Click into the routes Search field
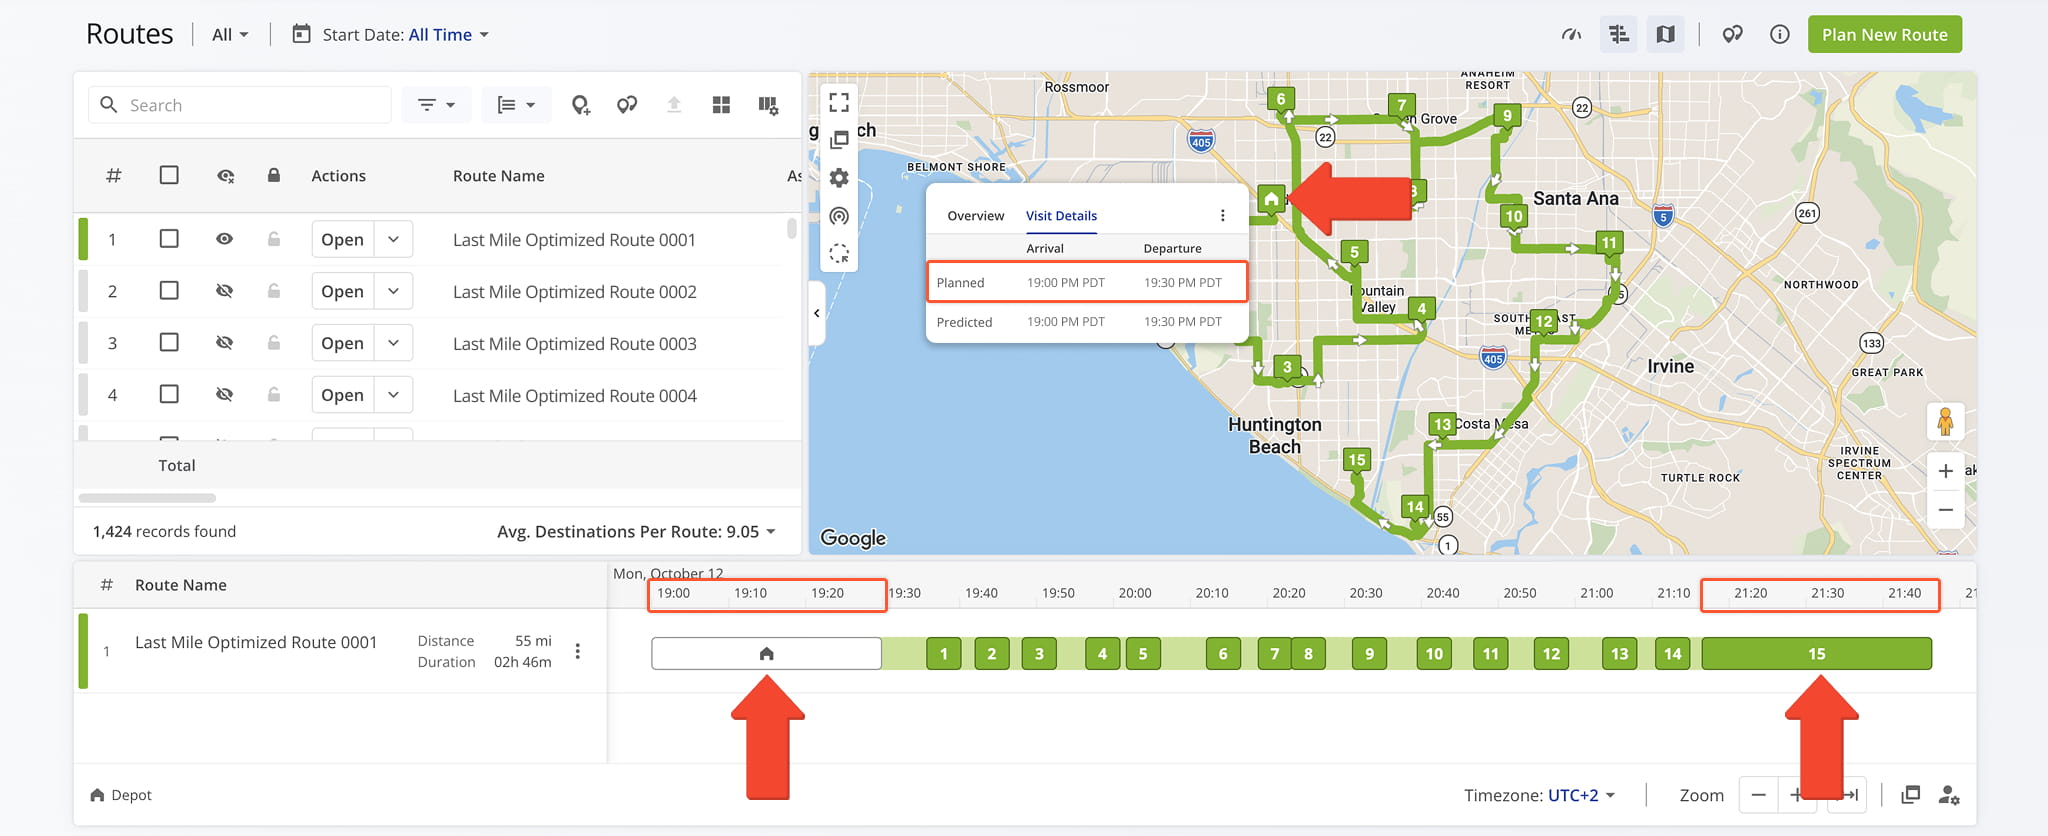This screenshot has height=836, width=2048. (x=240, y=105)
